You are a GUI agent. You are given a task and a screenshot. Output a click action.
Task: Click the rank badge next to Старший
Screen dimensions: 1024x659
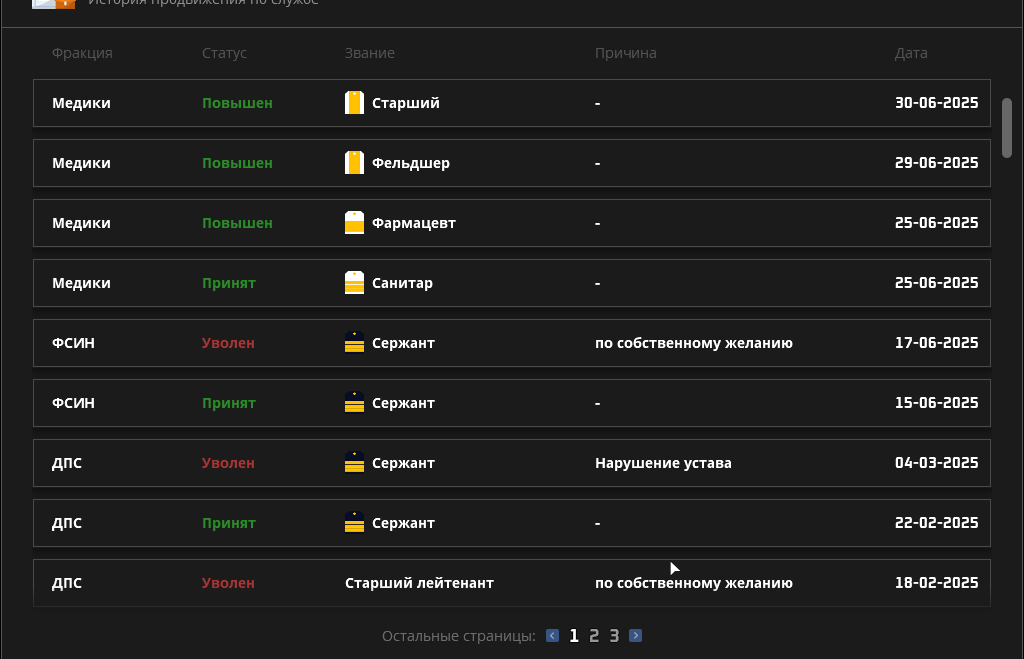point(354,103)
